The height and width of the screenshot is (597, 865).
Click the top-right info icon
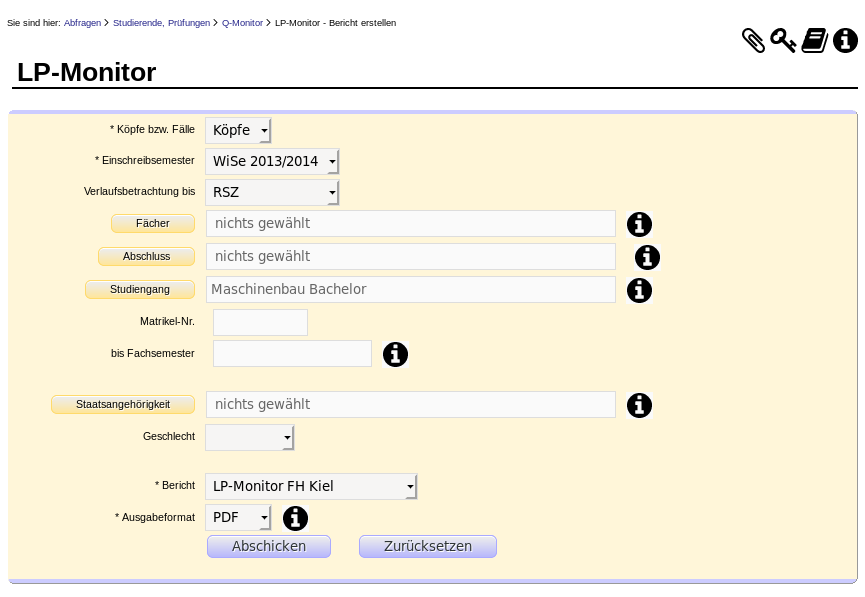845,40
